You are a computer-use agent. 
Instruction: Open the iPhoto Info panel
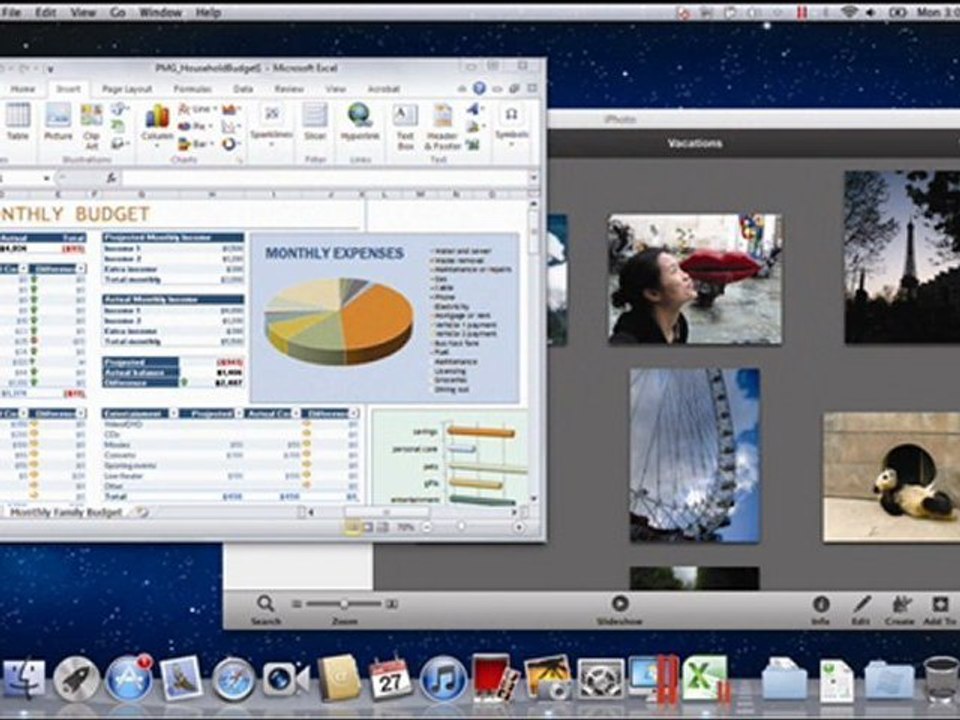point(821,610)
